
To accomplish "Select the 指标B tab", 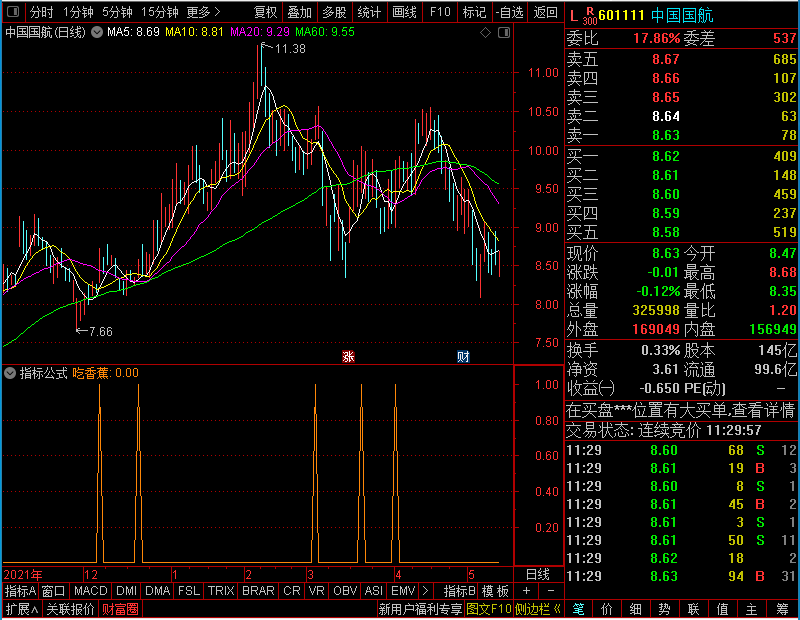I will click(460, 591).
